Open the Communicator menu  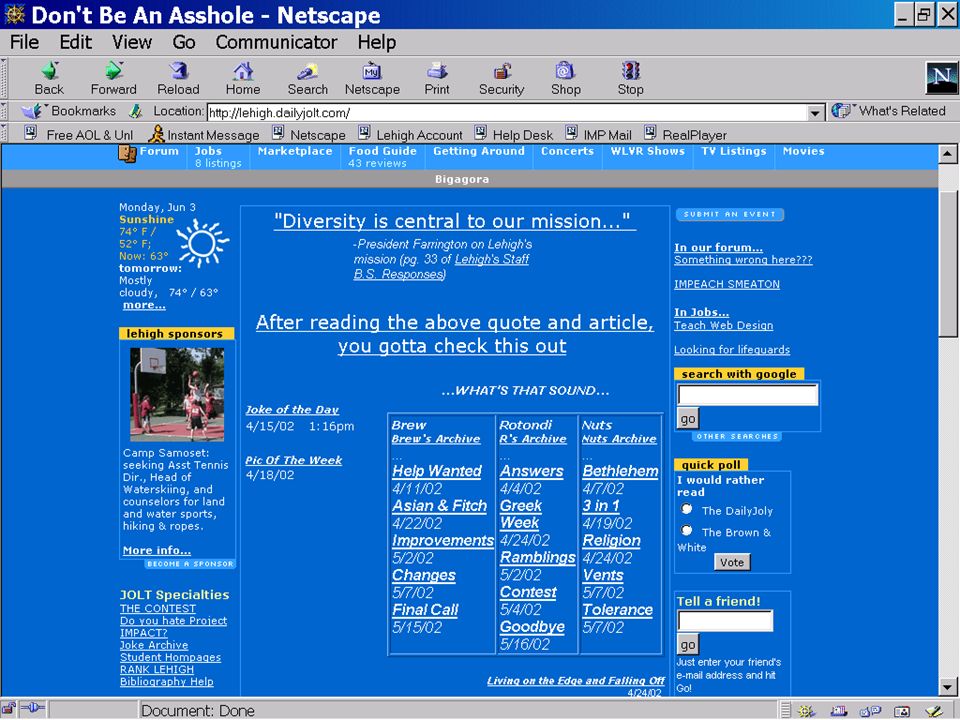pyautogui.click(x=276, y=42)
